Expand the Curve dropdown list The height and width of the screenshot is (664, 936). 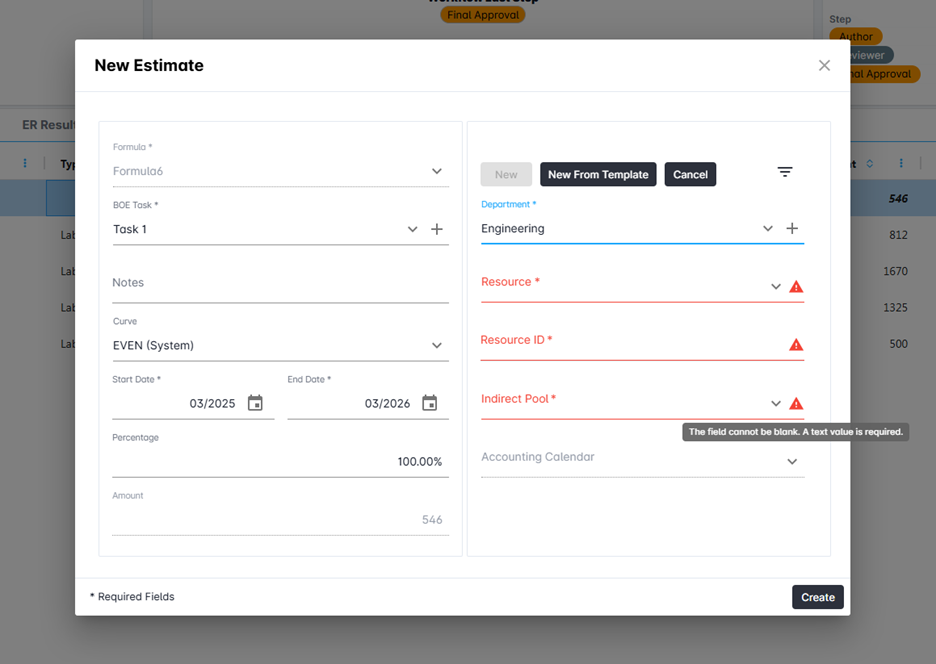coord(437,345)
